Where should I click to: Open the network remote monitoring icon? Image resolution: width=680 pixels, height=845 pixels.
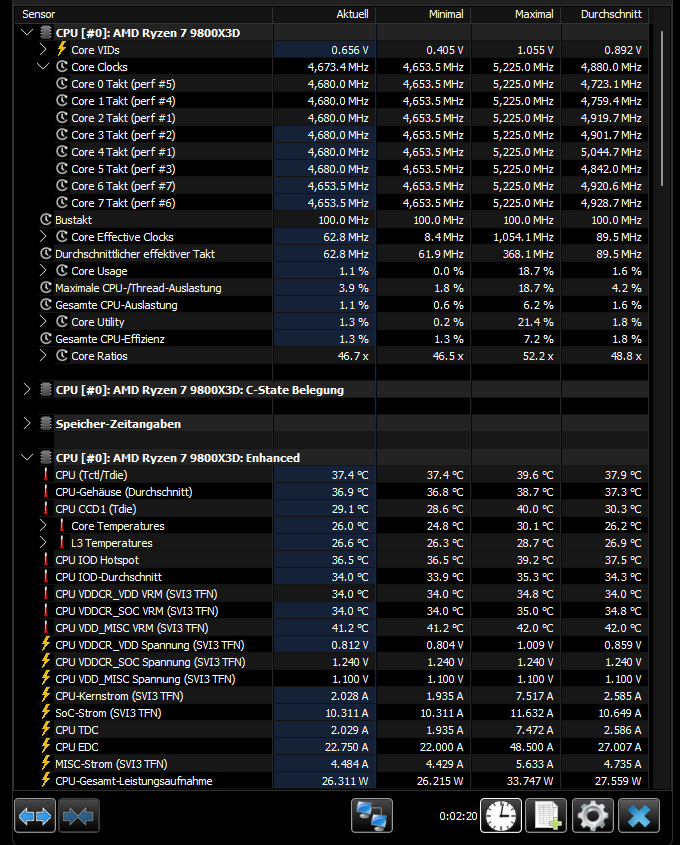(x=372, y=816)
